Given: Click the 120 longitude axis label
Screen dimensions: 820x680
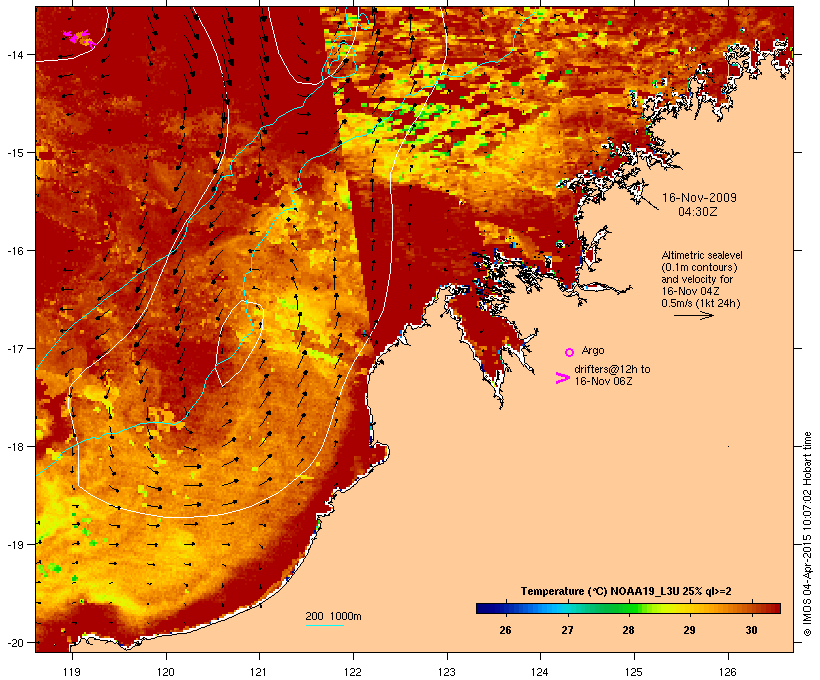Looking at the screenshot, I should [166, 672].
